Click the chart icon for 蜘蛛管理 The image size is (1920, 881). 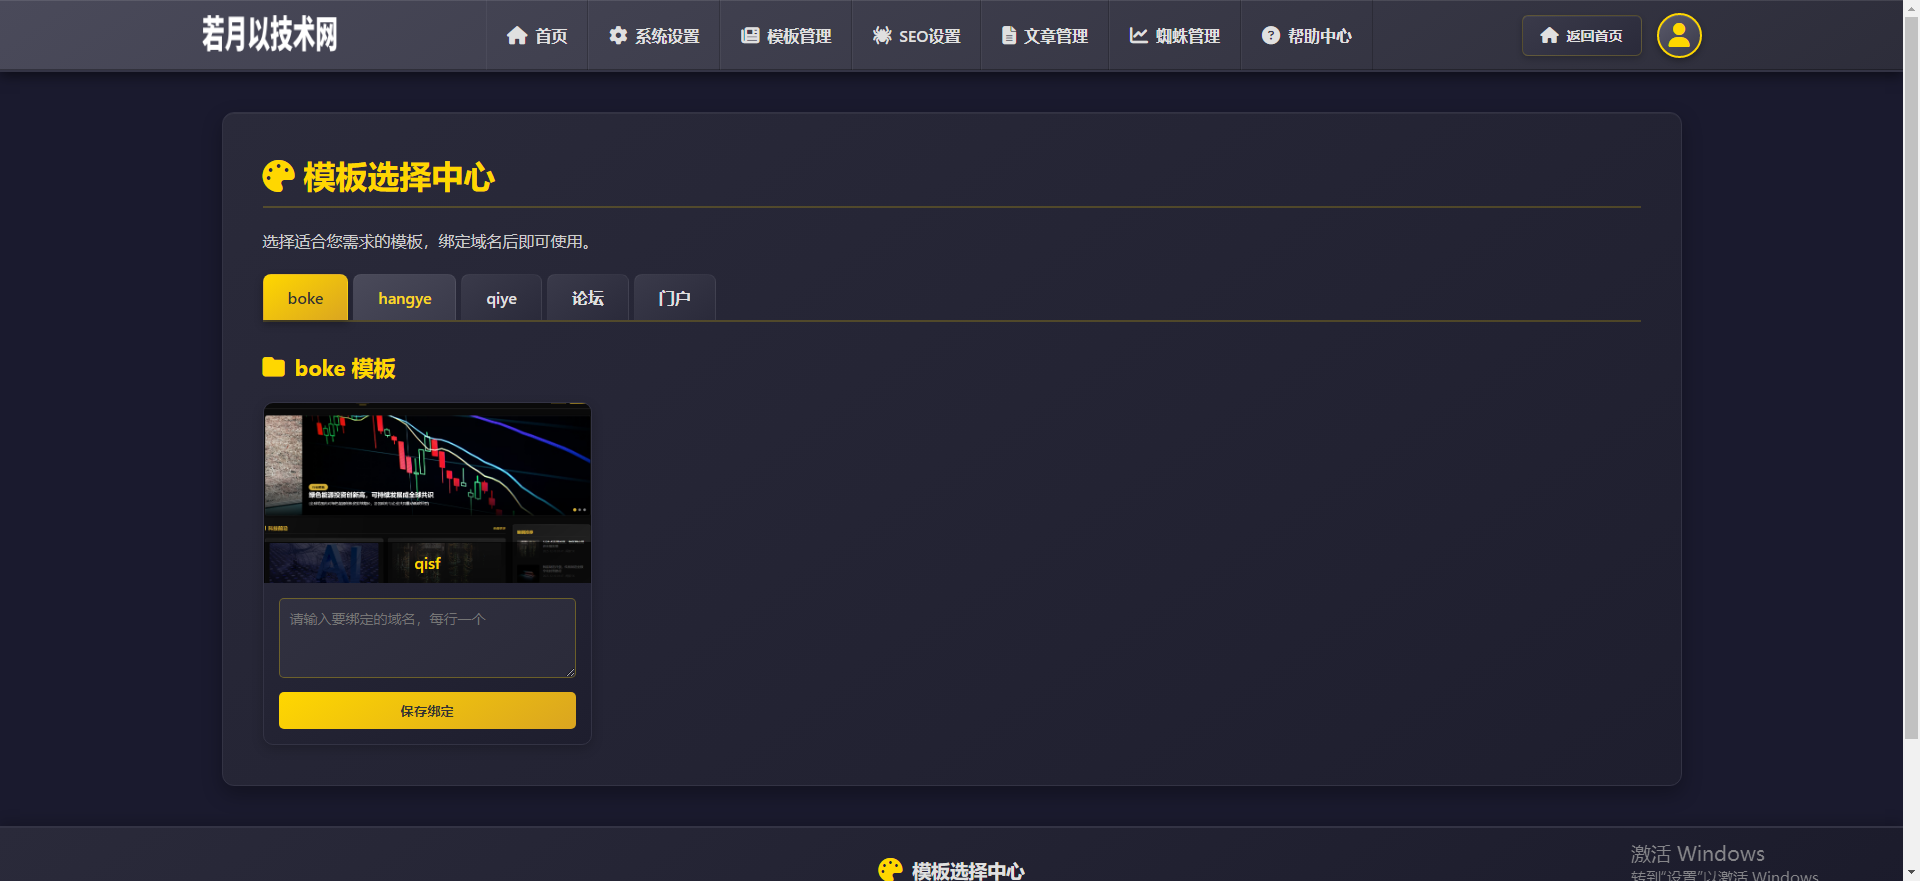[x=1138, y=36]
